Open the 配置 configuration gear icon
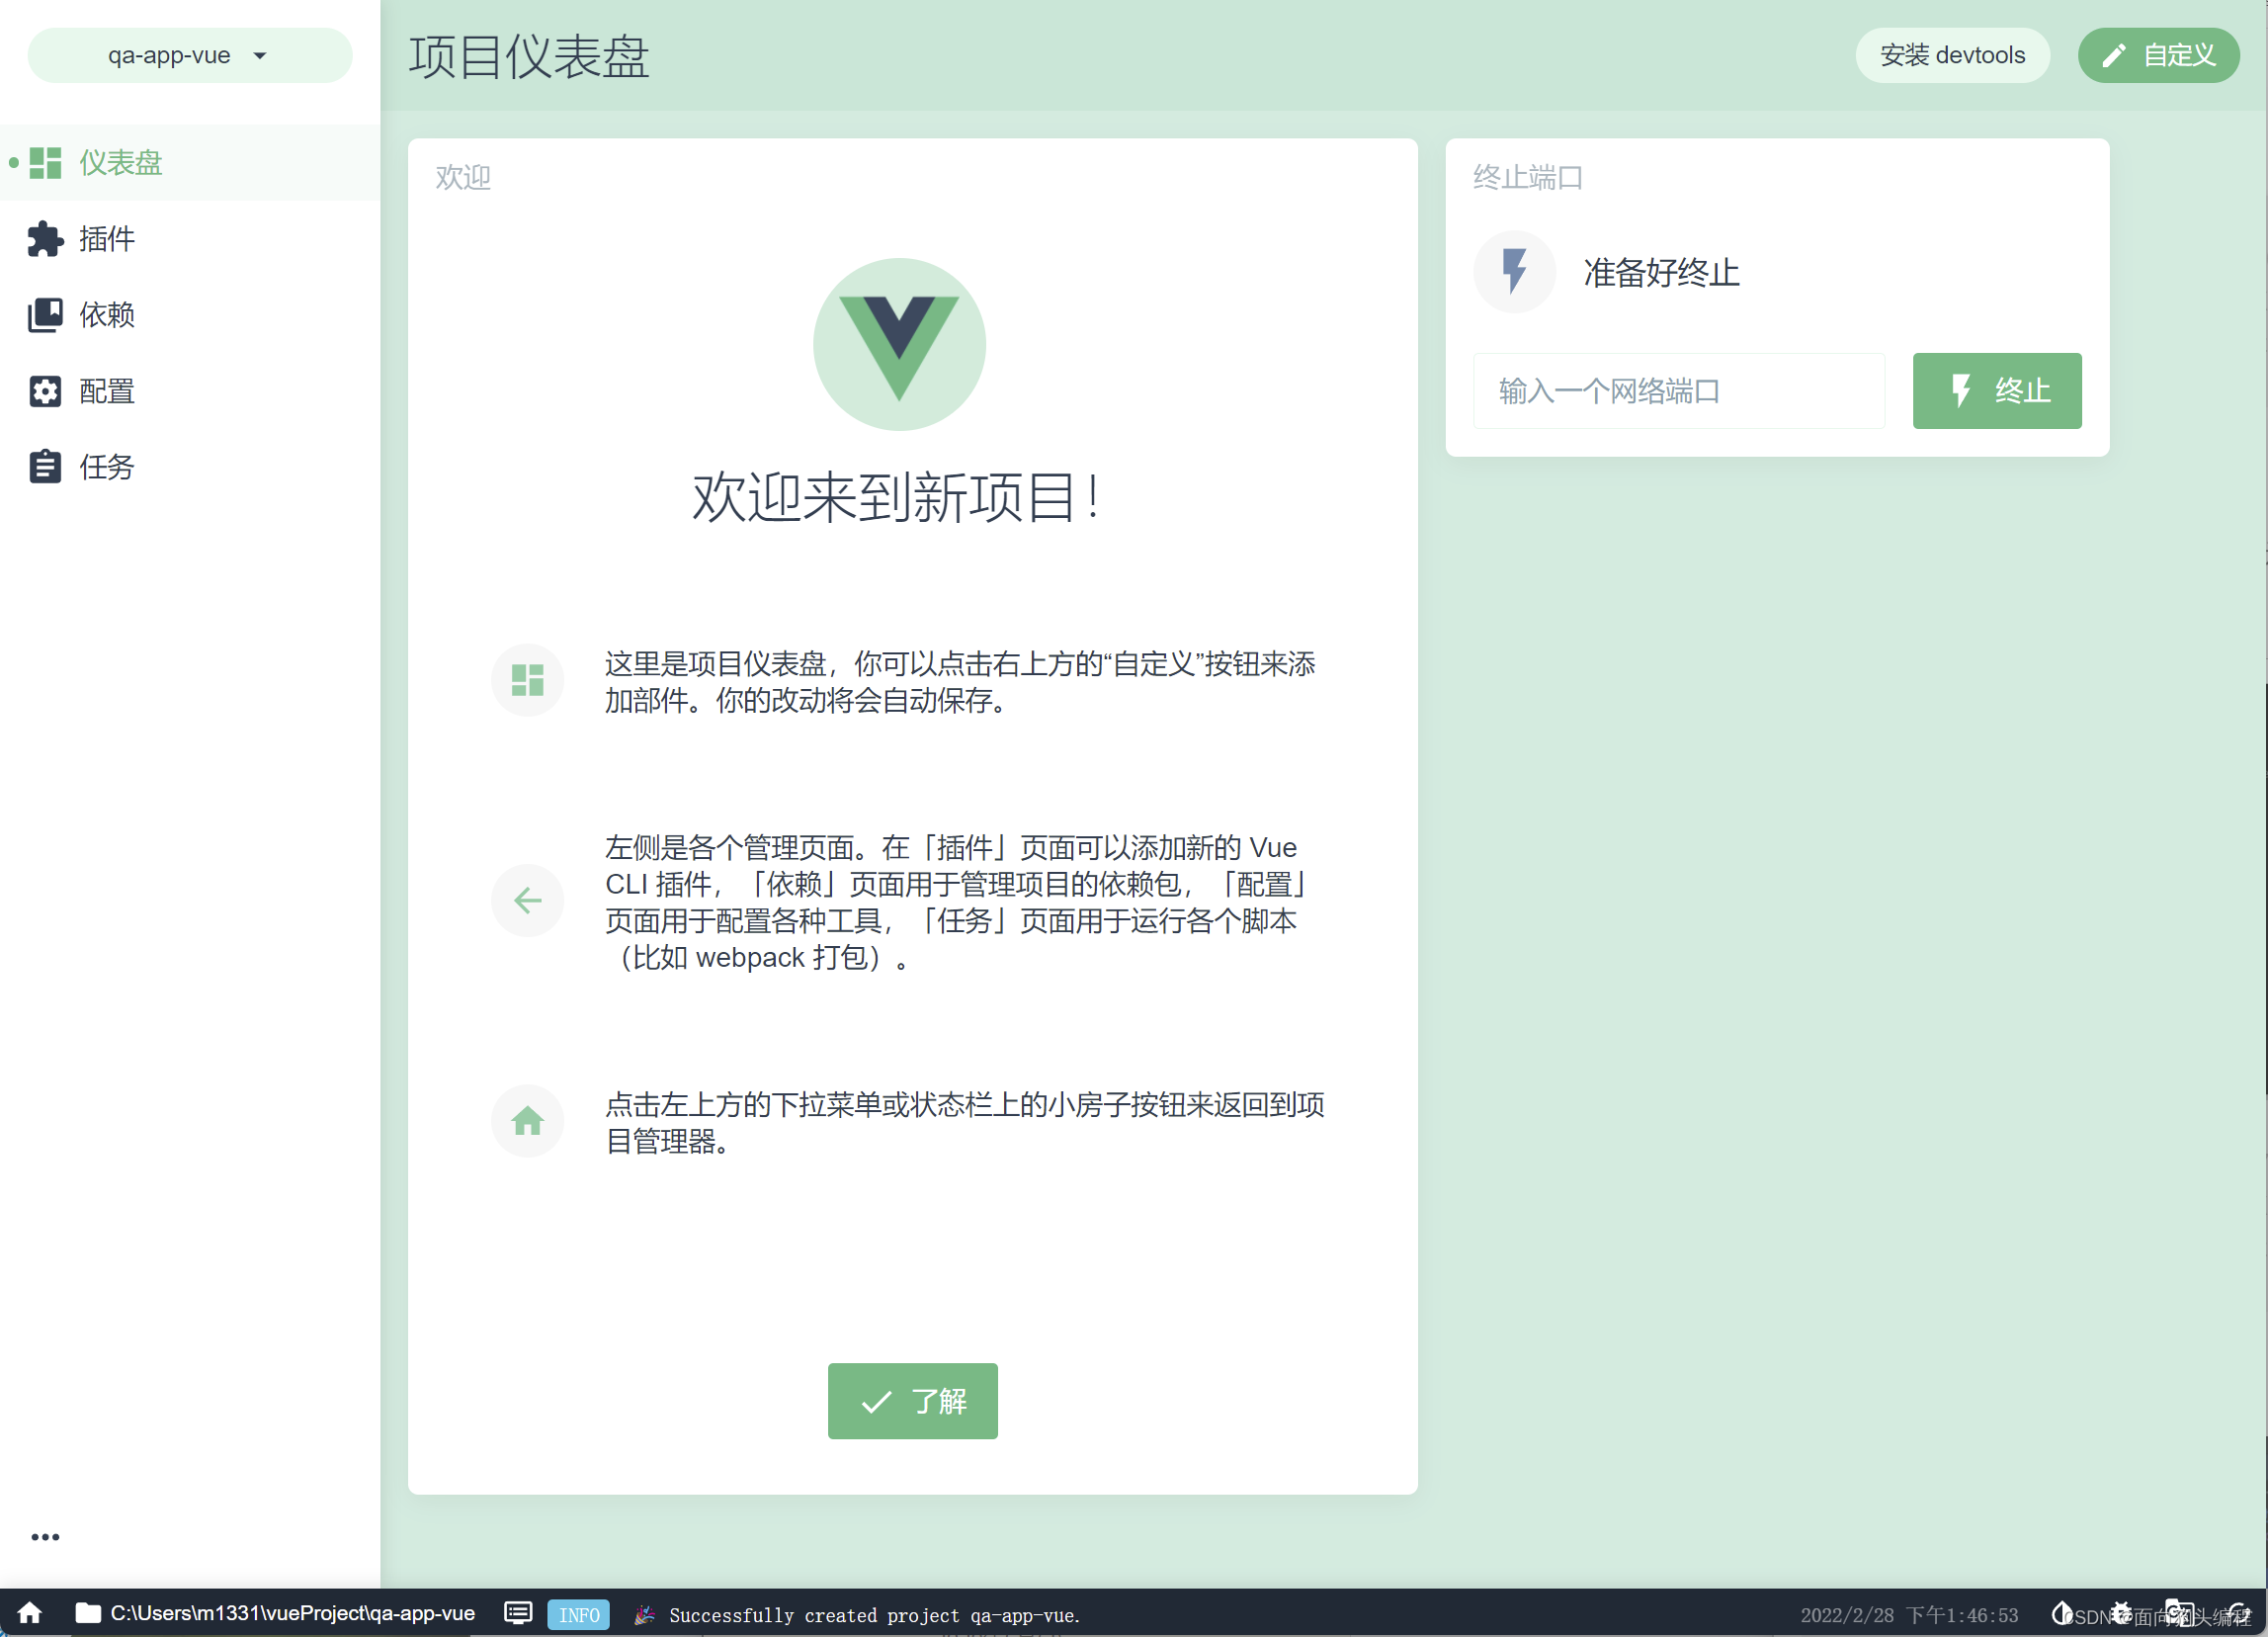Image resolution: width=2268 pixels, height=1637 pixels. pyautogui.click(x=45, y=391)
